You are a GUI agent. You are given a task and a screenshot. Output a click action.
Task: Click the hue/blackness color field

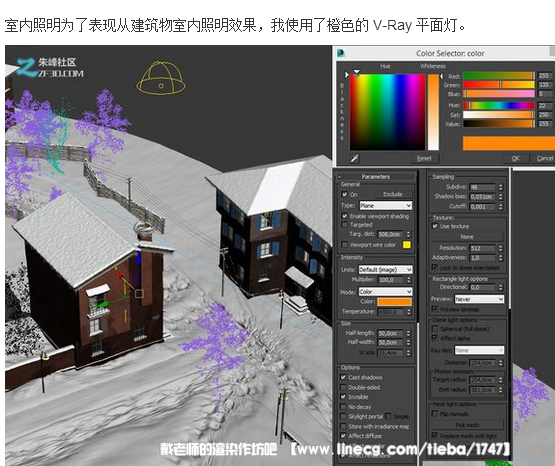[387, 112]
